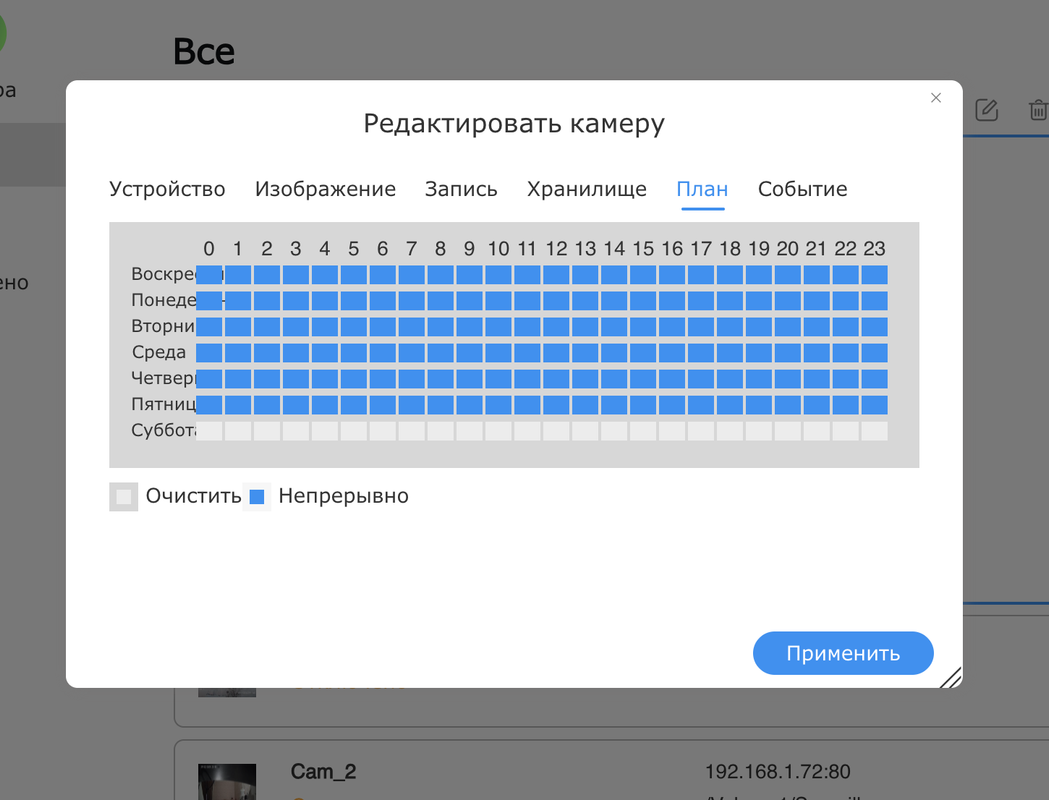Screen dimensions: 1049x800
Task: Select the План tab
Action: coord(702,189)
